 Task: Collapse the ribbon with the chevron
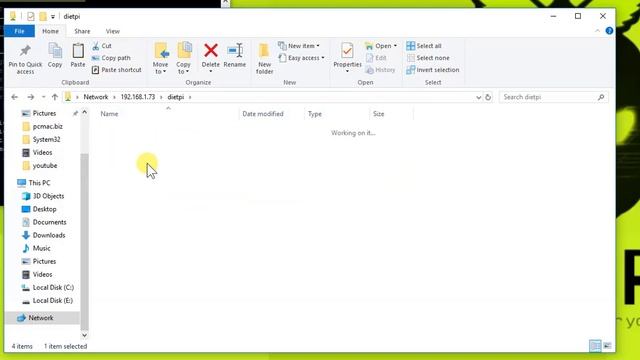point(598,31)
